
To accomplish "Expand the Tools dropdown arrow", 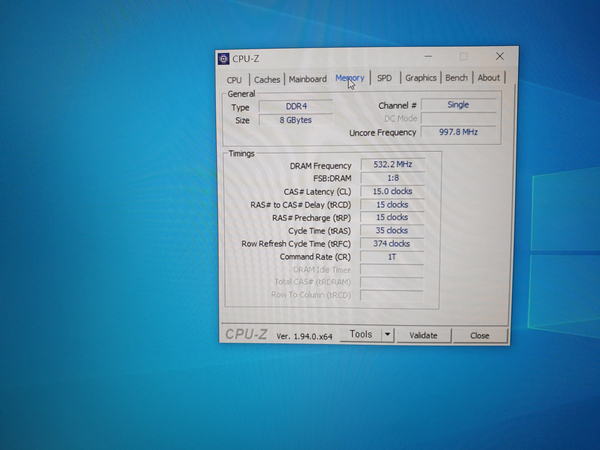I will (x=387, y=334).
